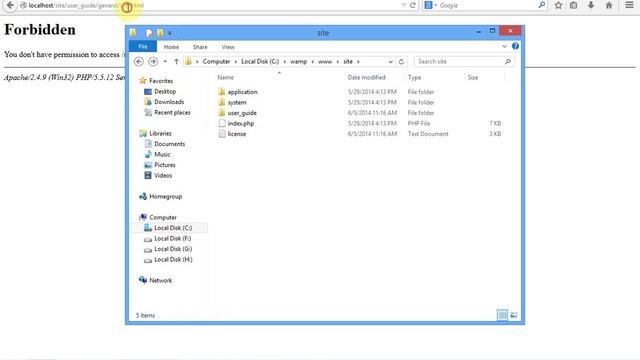Open Homegroup in the navigation pane
The image size is (640, 360).
coord(165,196)
